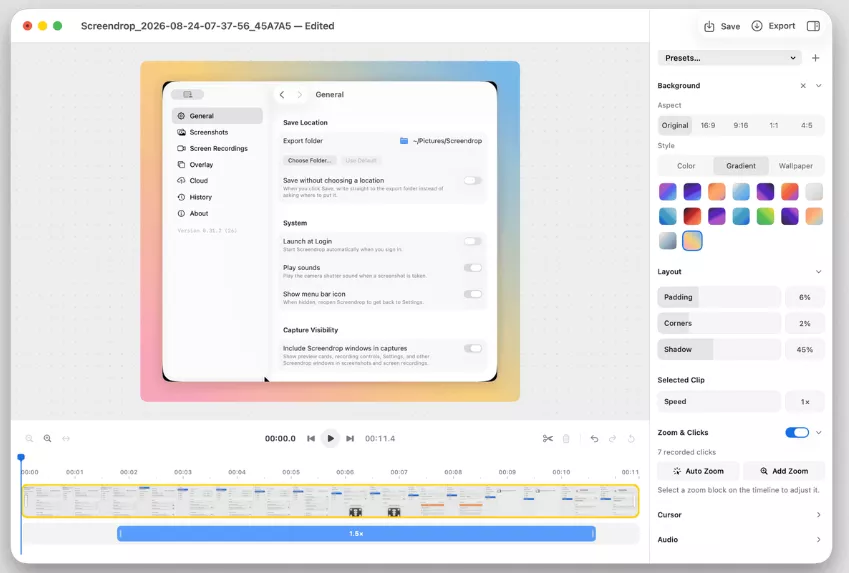Open Cloud in preview sidebar
The image size is (849, 573).
(217, 181)
